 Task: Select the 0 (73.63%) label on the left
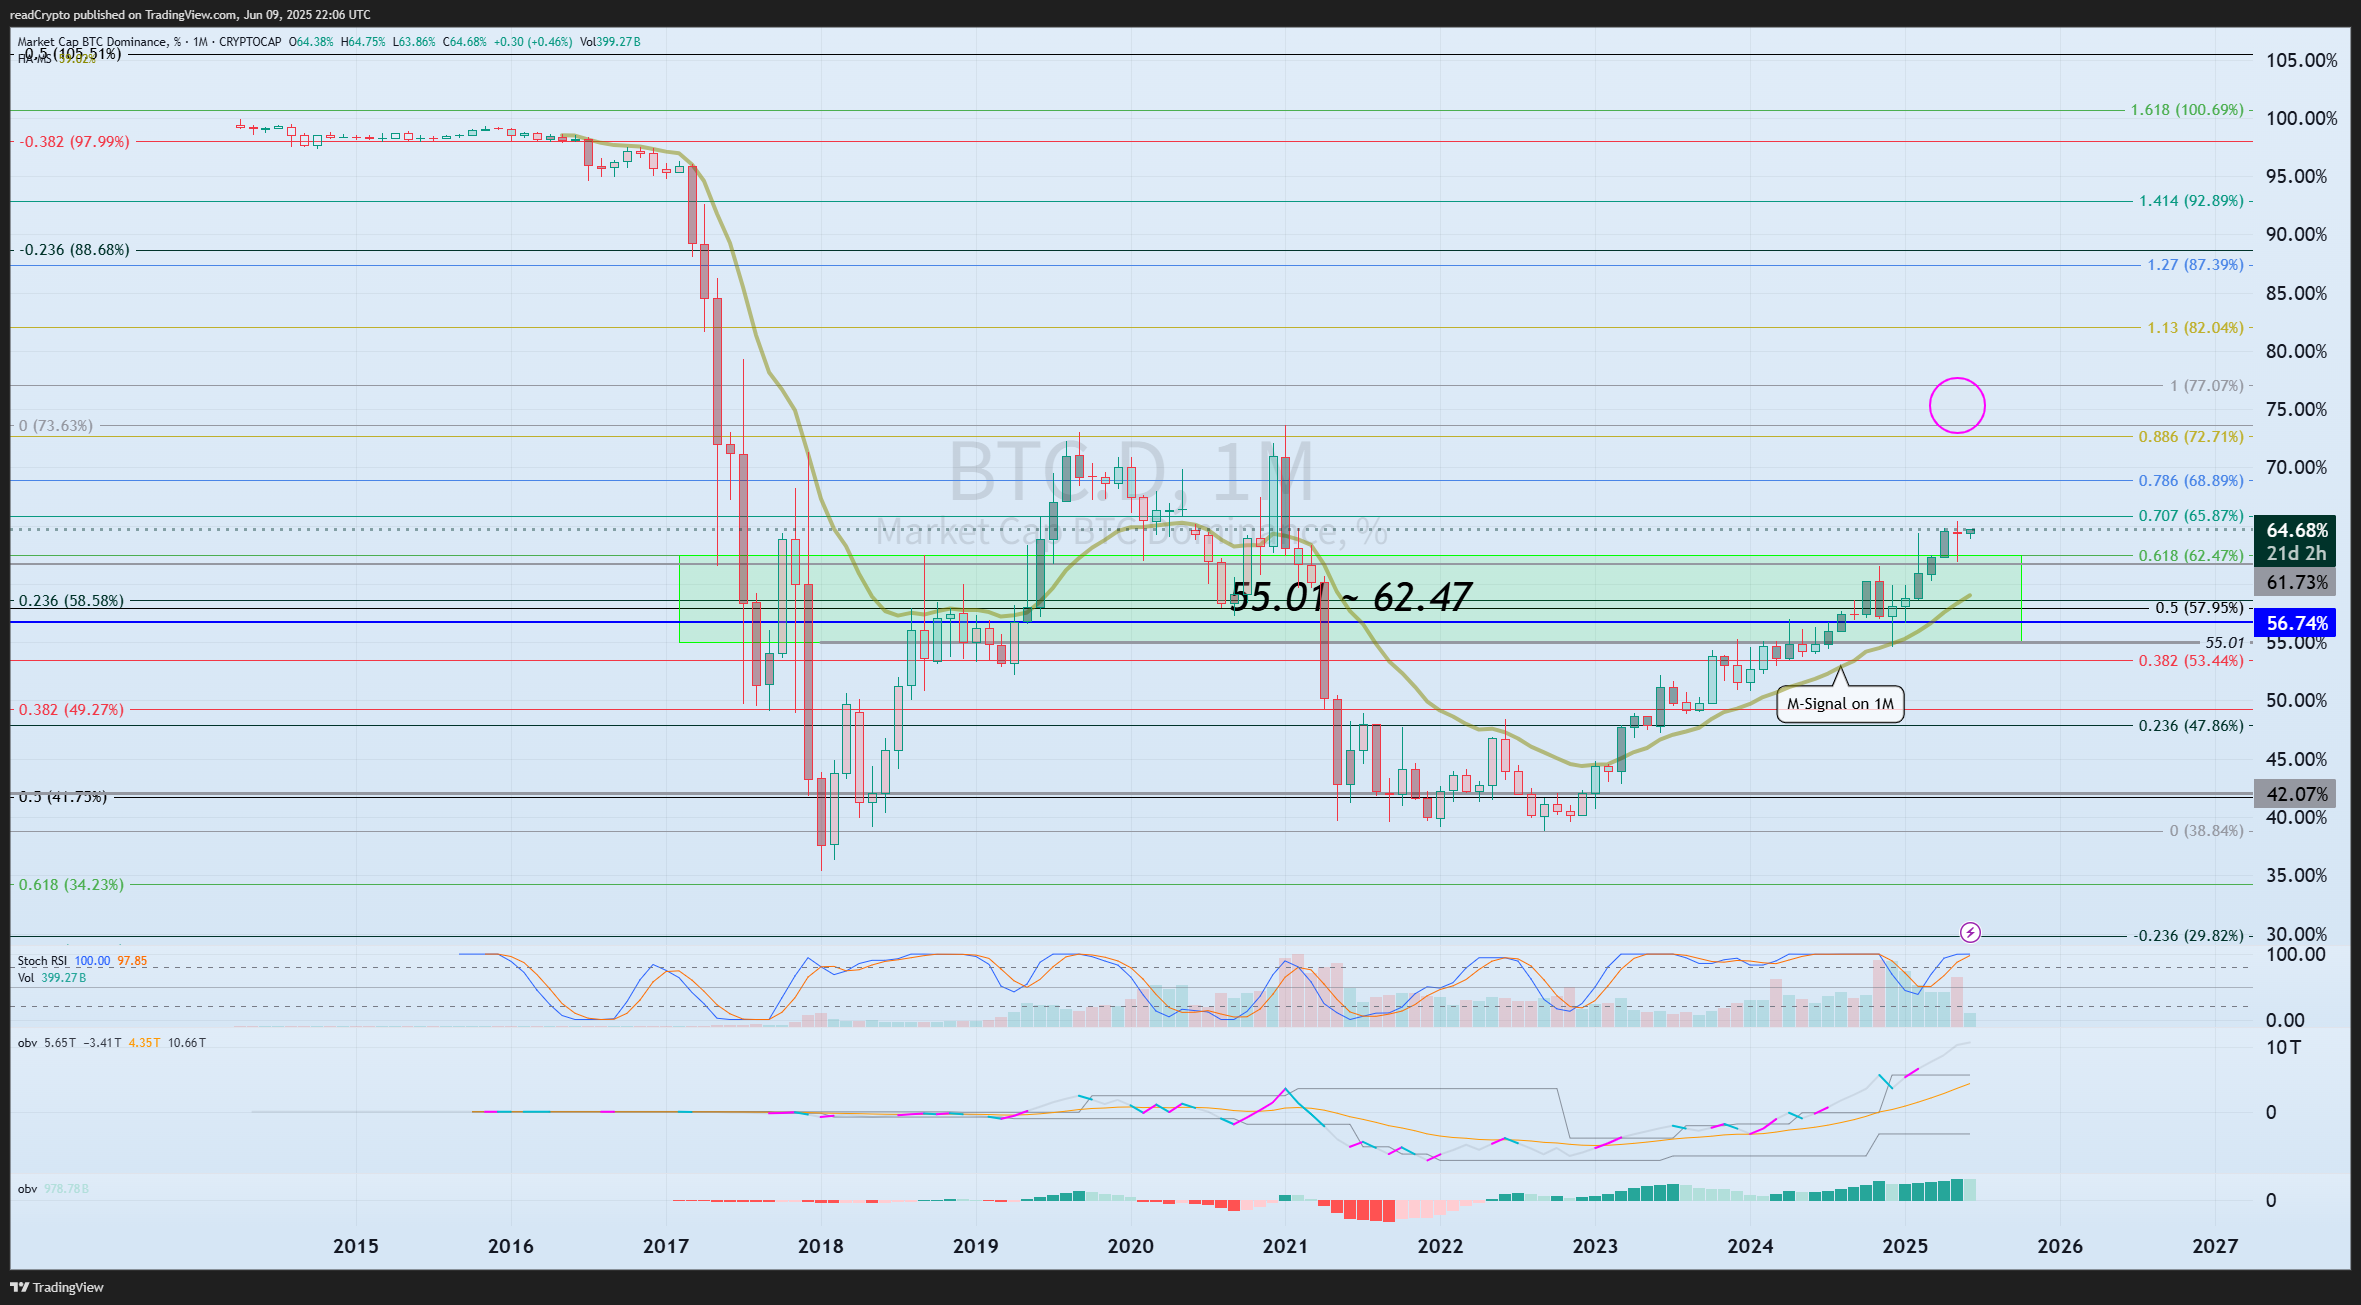coord(56,426)
